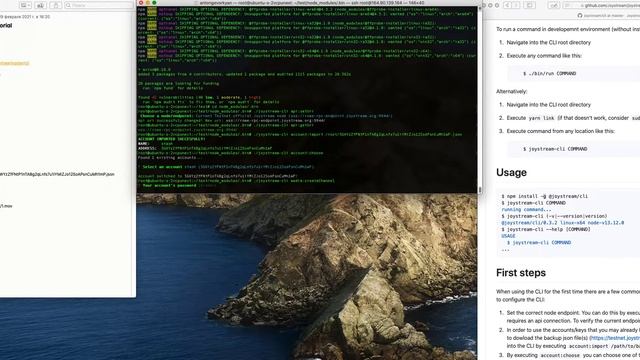Viewport: 640px width, 360px height.
Task: Select the GitHub tab in Safari
Action: click(x=608, y=16)
